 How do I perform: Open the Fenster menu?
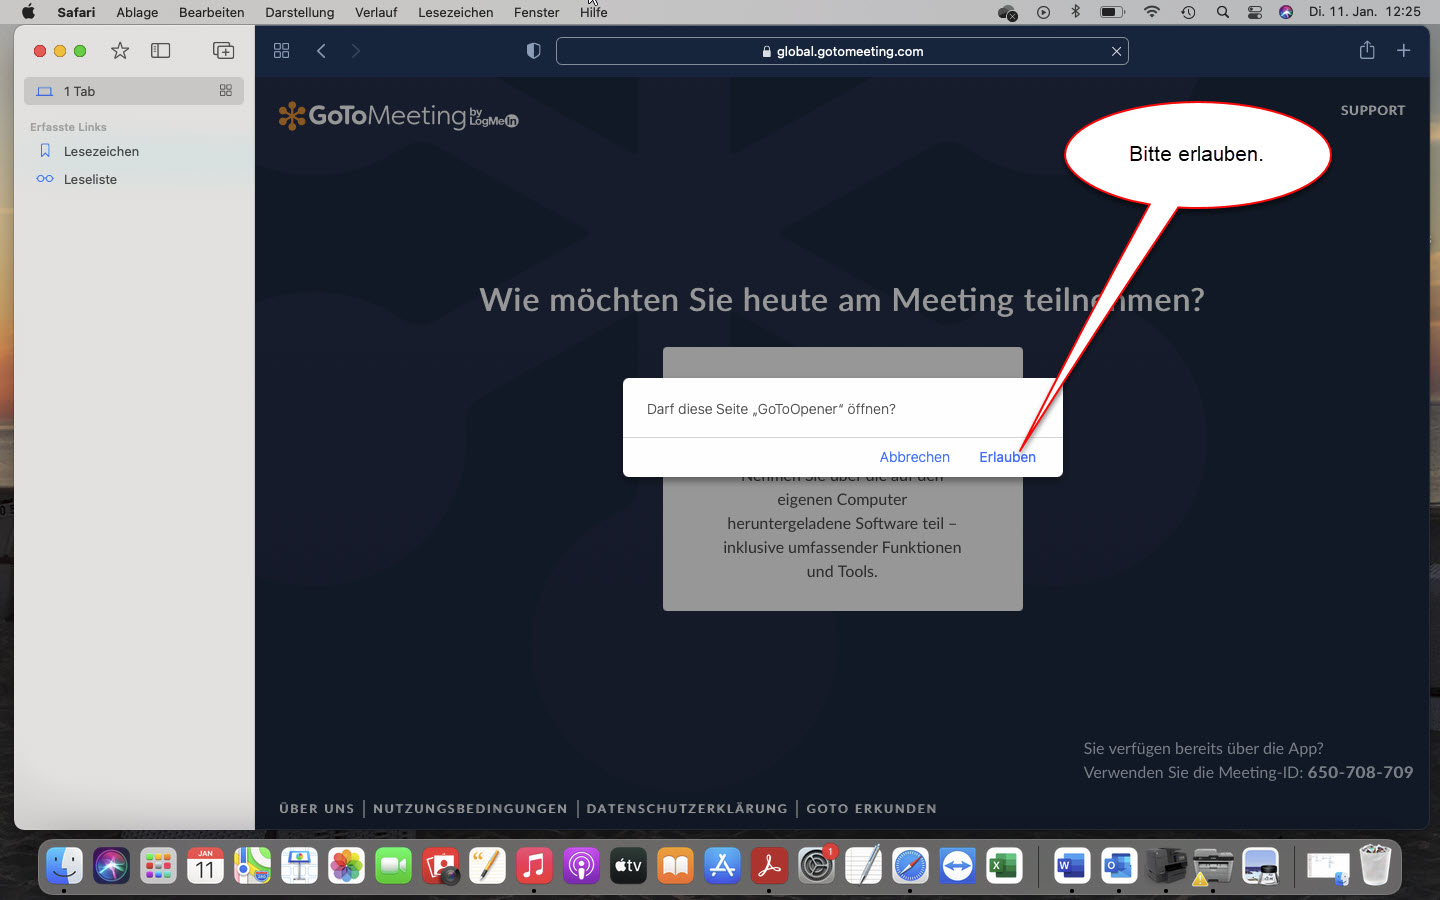click(536, 12)
